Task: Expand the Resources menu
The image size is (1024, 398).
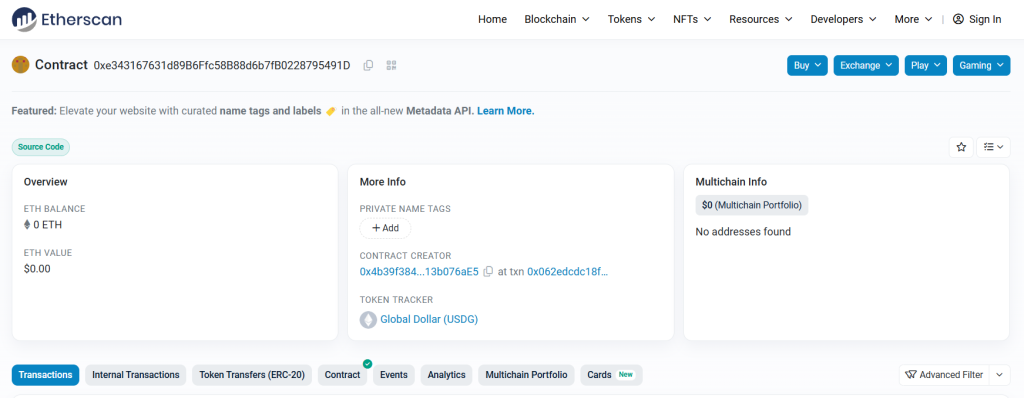Action: 761,20
